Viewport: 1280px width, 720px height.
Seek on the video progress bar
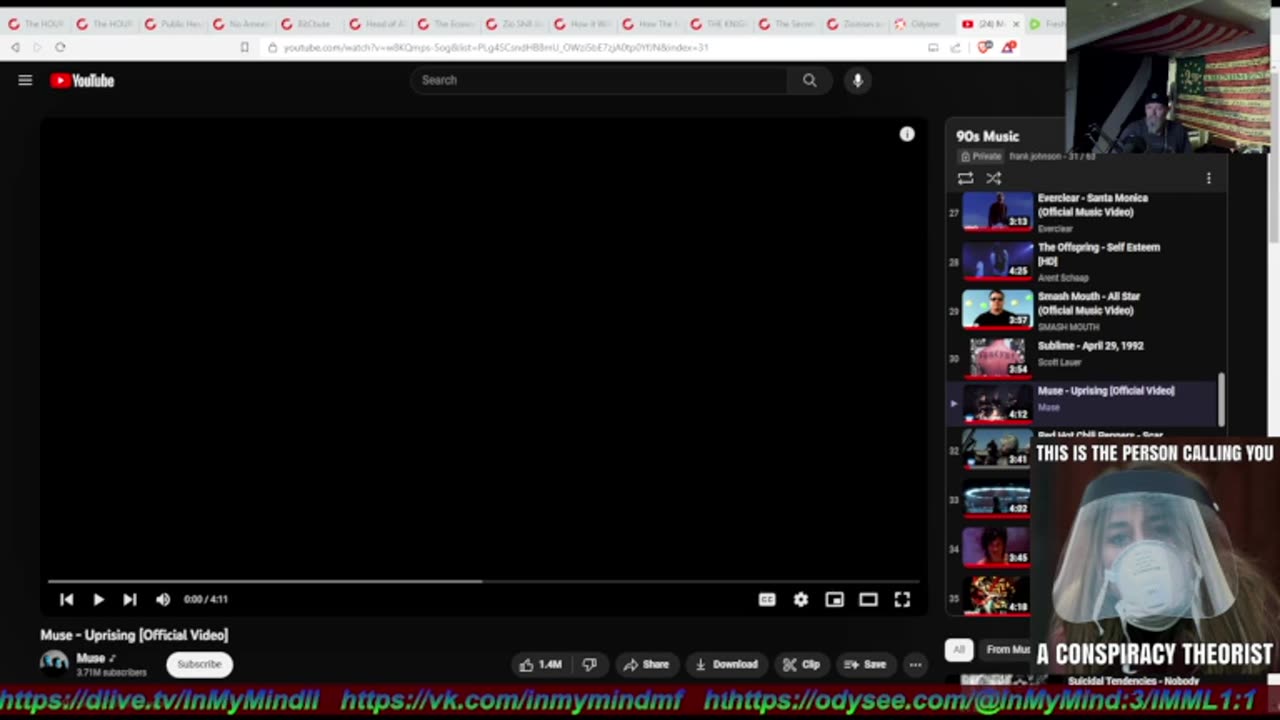pyautogui.click(x=483, y=580)
